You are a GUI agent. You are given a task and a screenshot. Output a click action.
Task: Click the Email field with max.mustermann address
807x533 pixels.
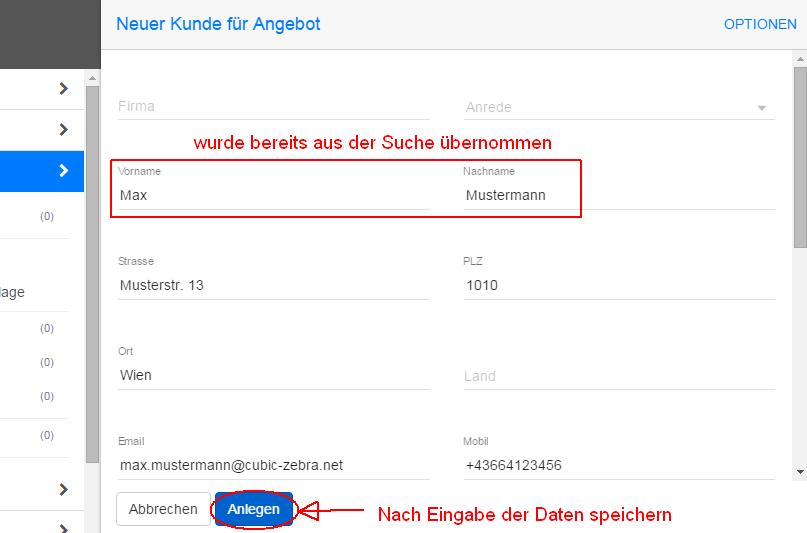[273, 465]
